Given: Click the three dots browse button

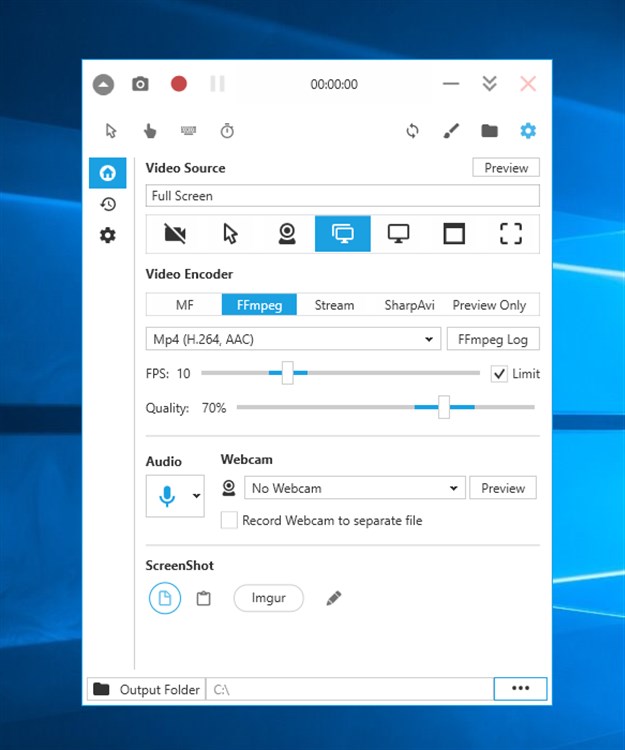Looking at the screenshot, I should [520, 689].
